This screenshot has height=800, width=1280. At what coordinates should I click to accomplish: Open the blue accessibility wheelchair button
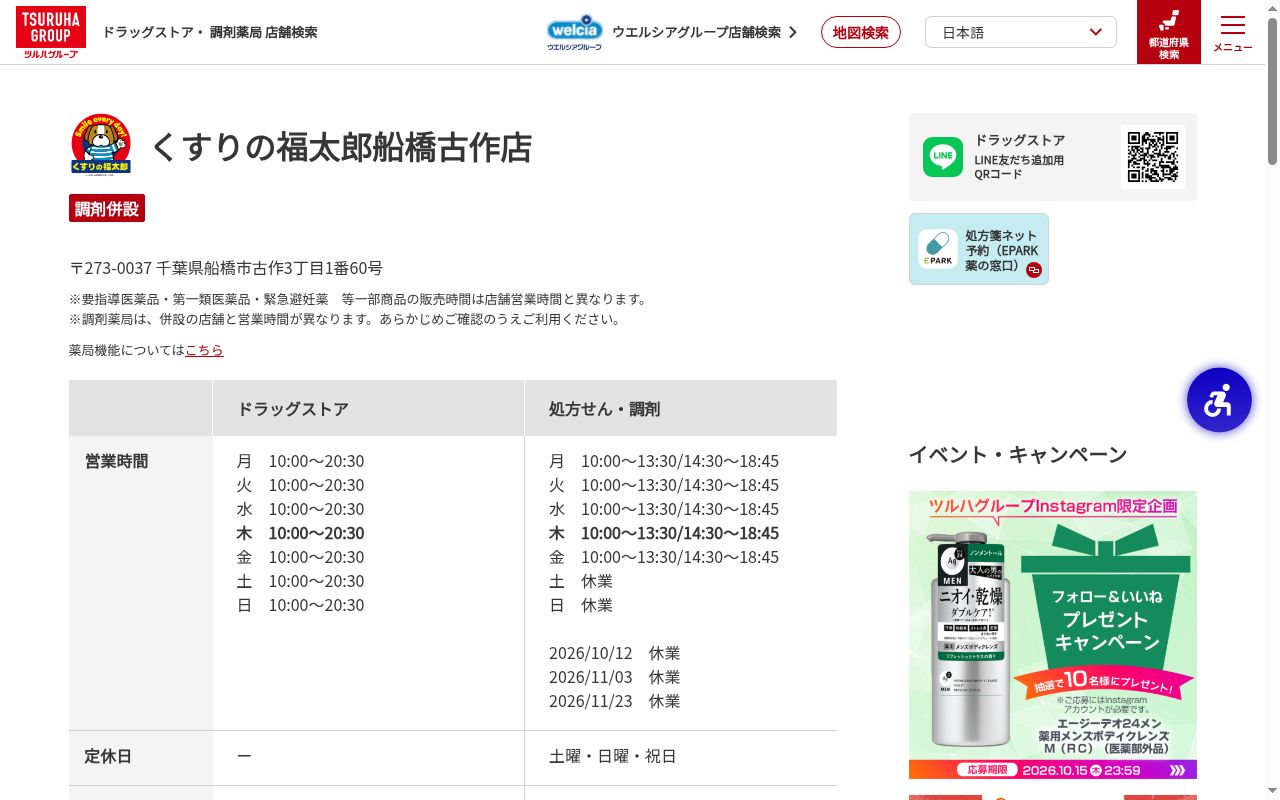tap(1219, 400)
